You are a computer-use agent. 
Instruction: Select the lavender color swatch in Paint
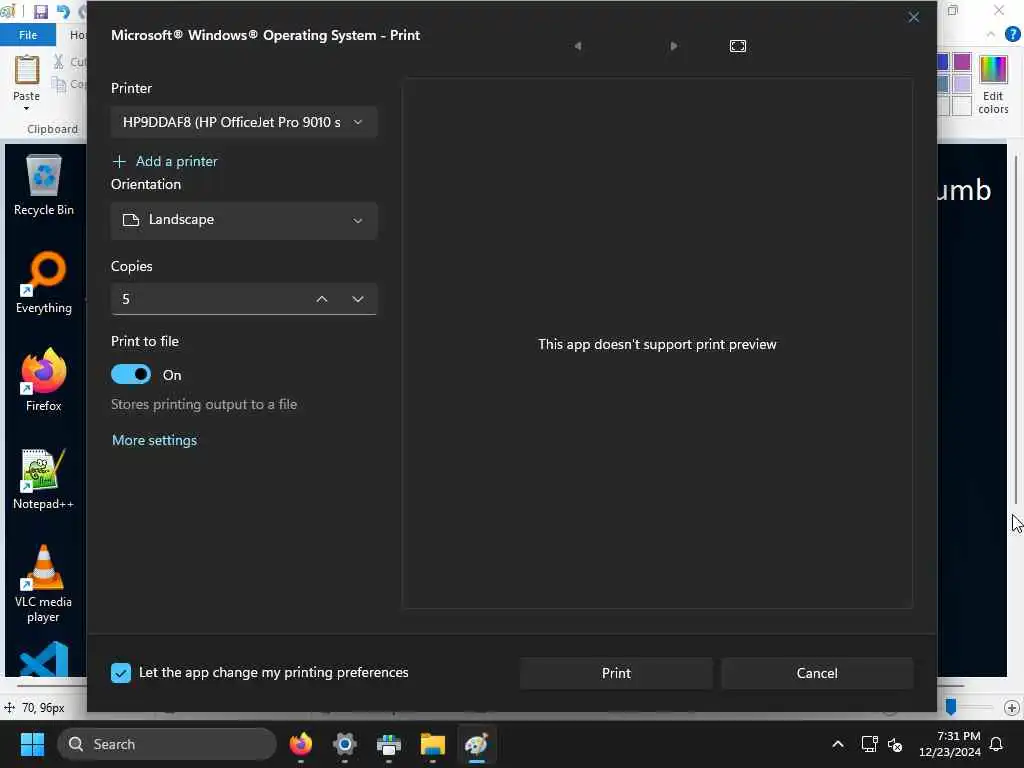962,84
